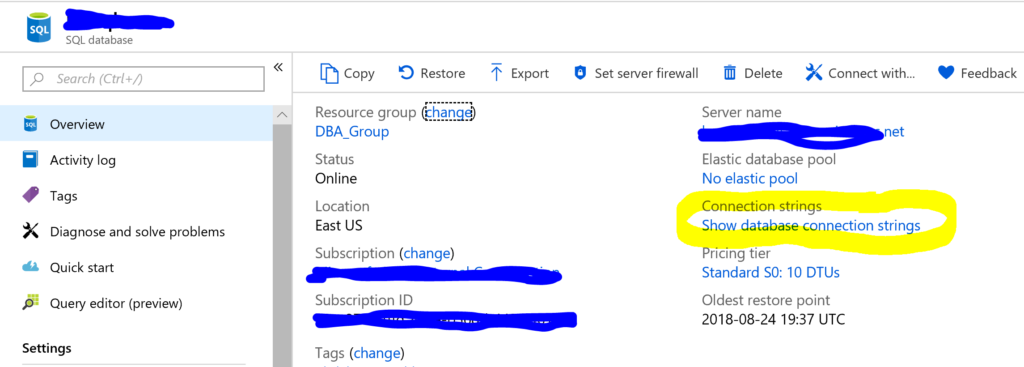Click the Settings section heading
This screenshot has width=1024, height=367.
tap(47, 348)
